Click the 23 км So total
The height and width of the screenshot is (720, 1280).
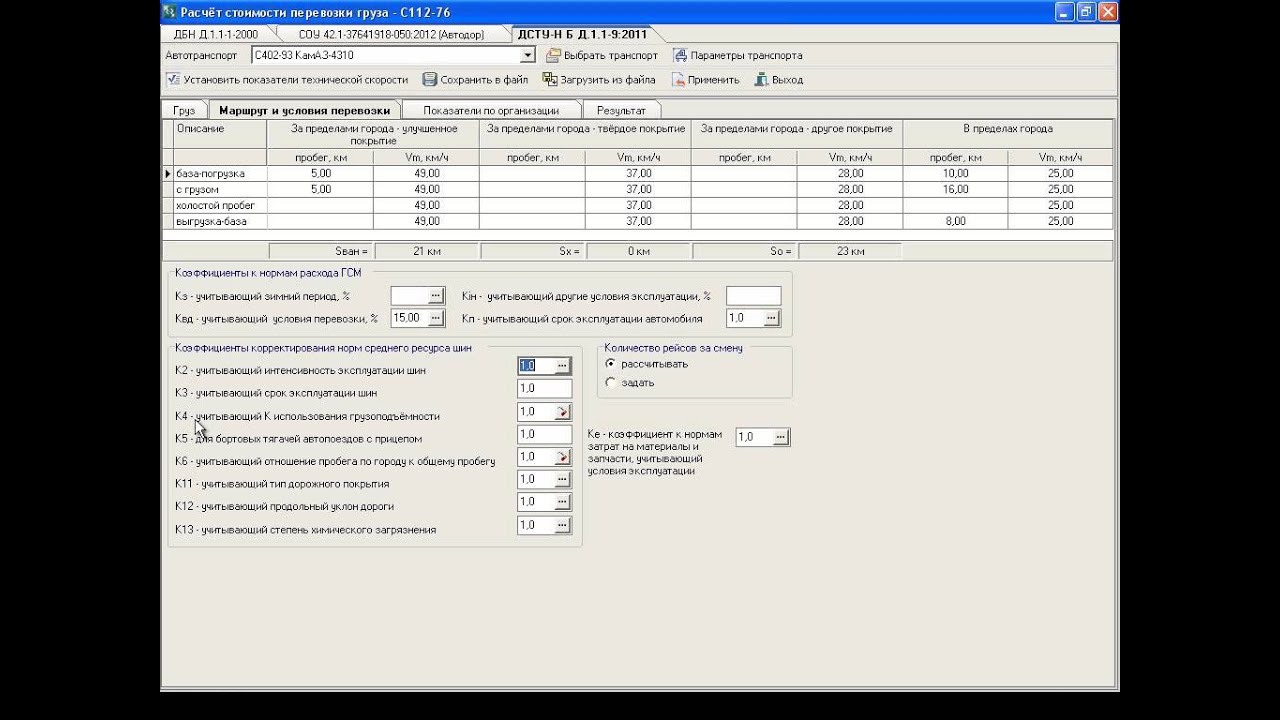pos(850,251)
